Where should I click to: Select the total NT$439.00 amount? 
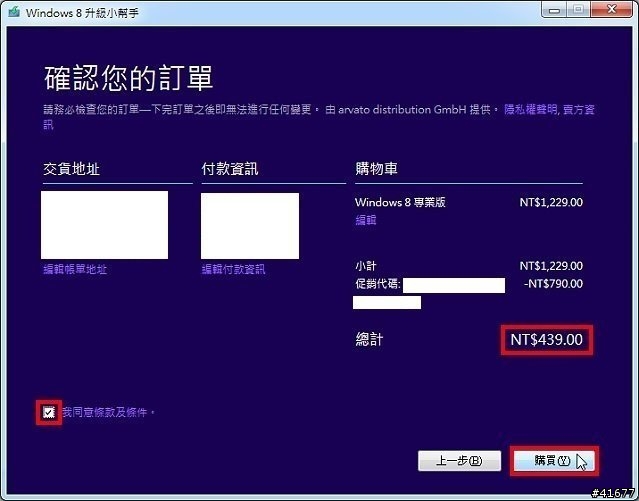[546, 340]
